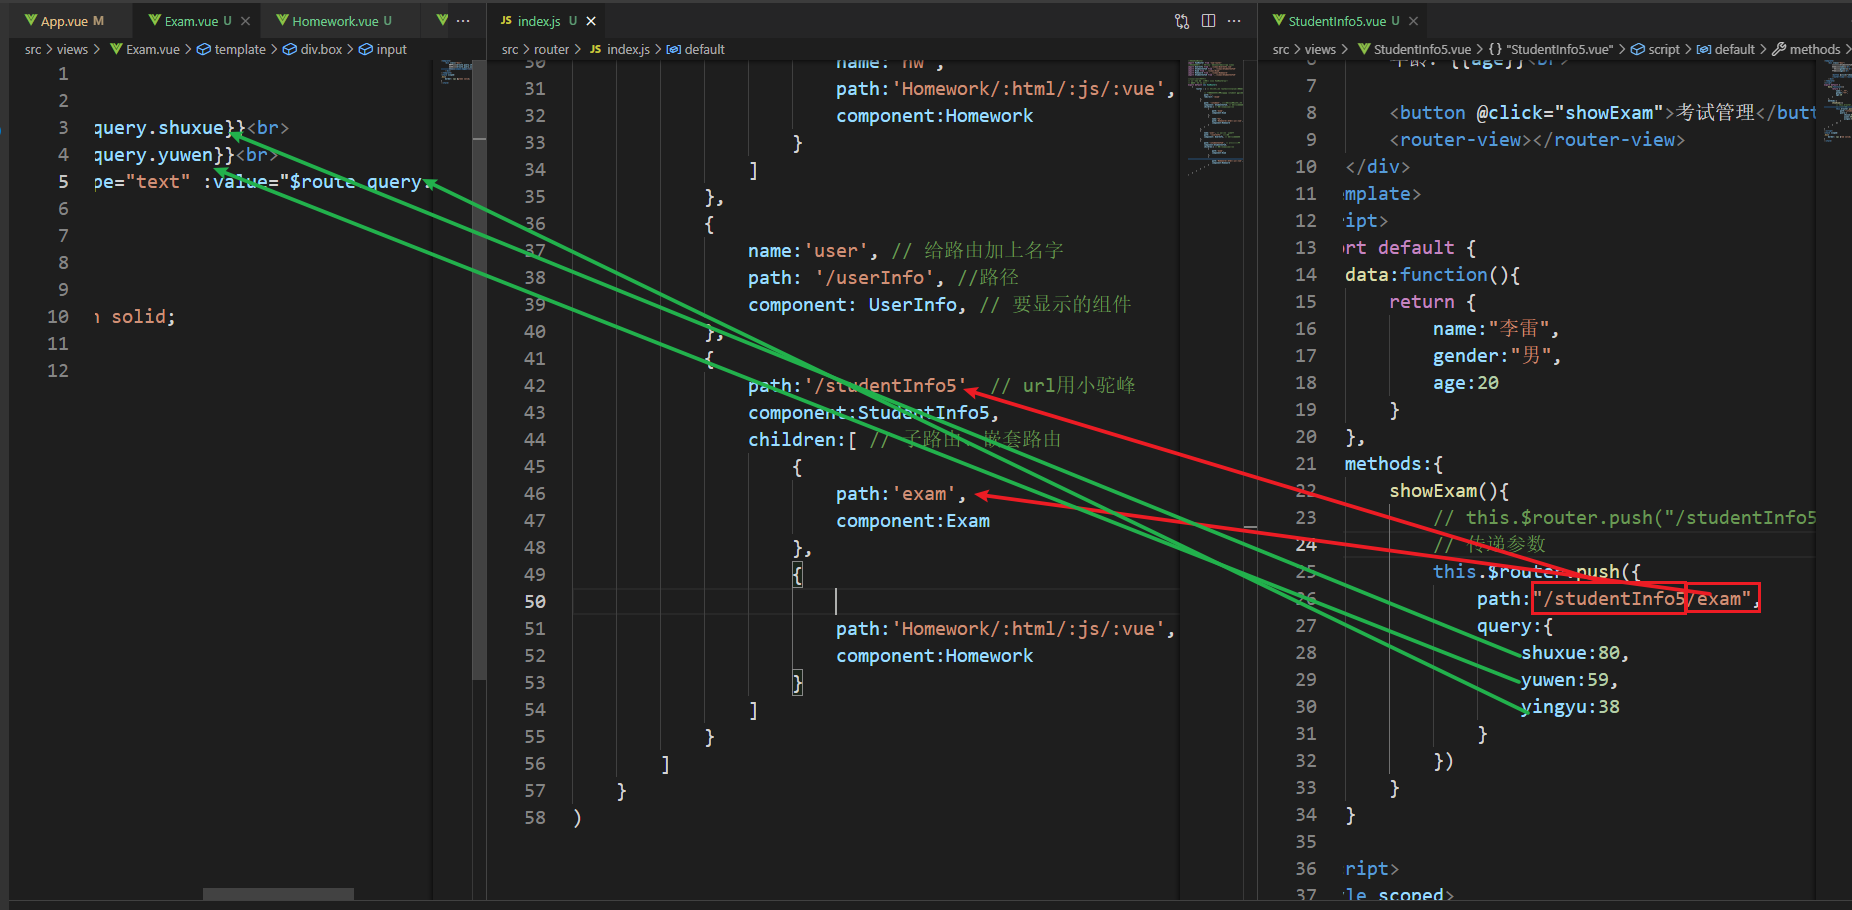
Task: Open the Homework.vue tab
Action: point(335,21)
